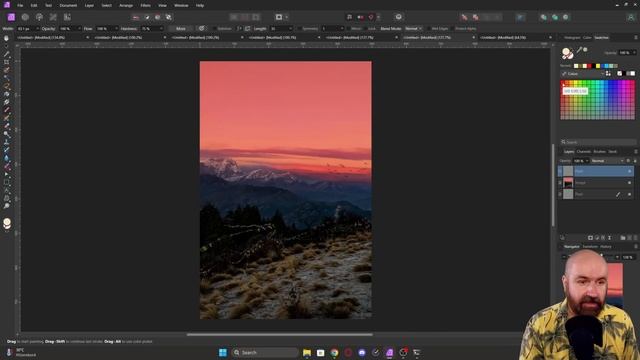Switch to the History panel tab
640x360 pixels.
pos(606,247)
